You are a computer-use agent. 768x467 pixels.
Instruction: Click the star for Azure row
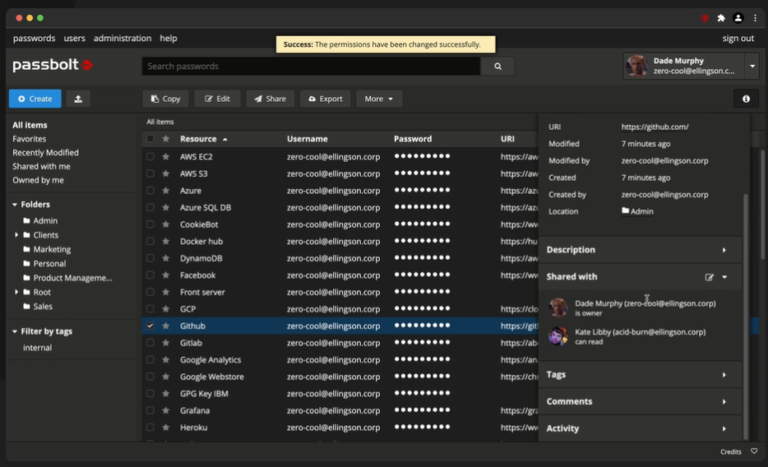coord(166,191)
